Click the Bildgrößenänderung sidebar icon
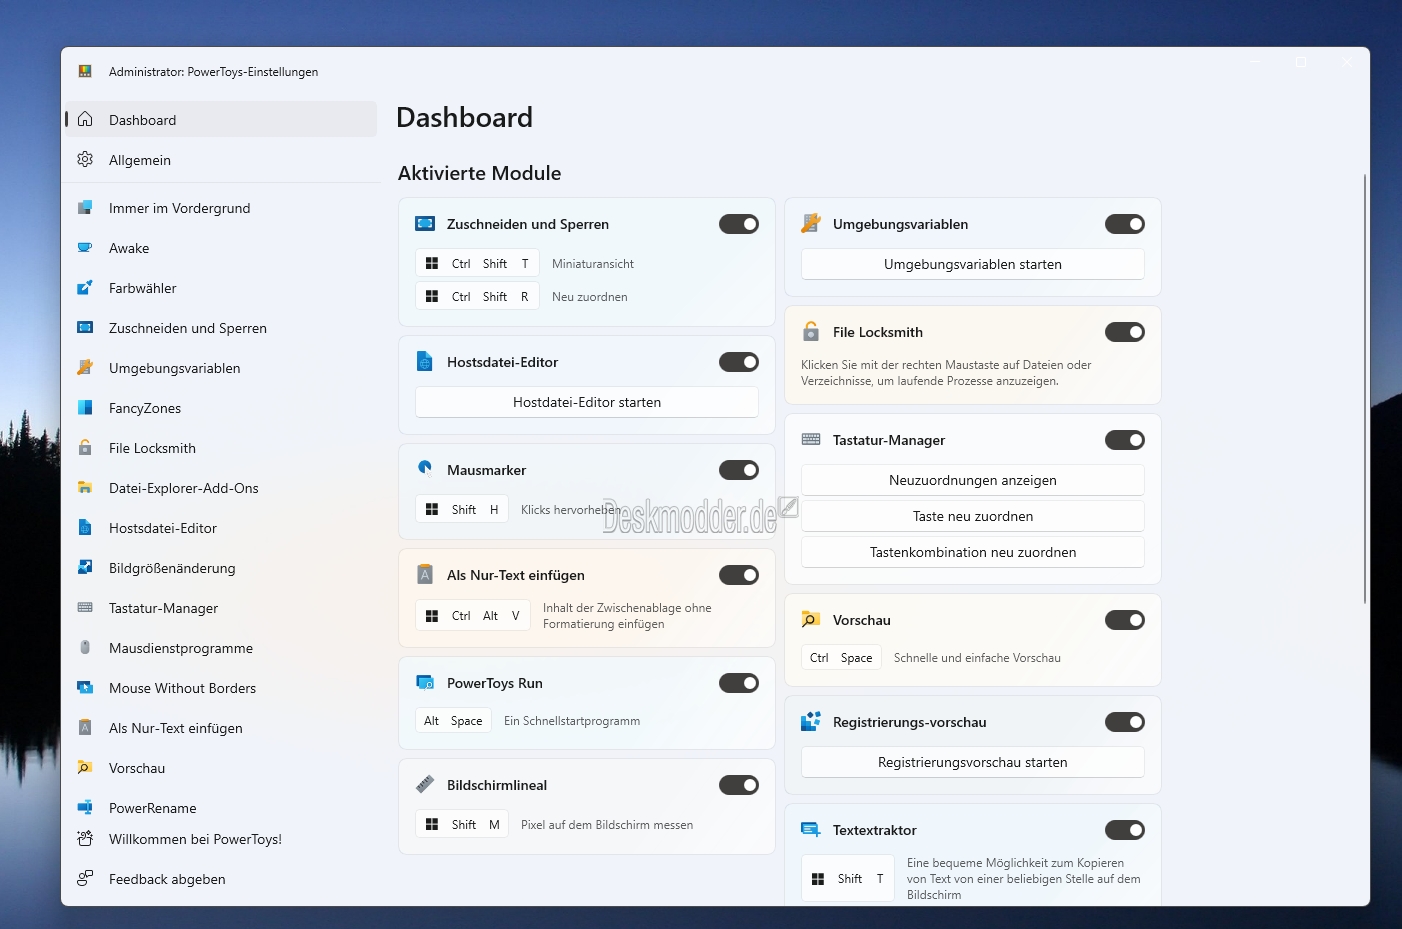This screenshot has width=1402, height=929. pos(85,568)
